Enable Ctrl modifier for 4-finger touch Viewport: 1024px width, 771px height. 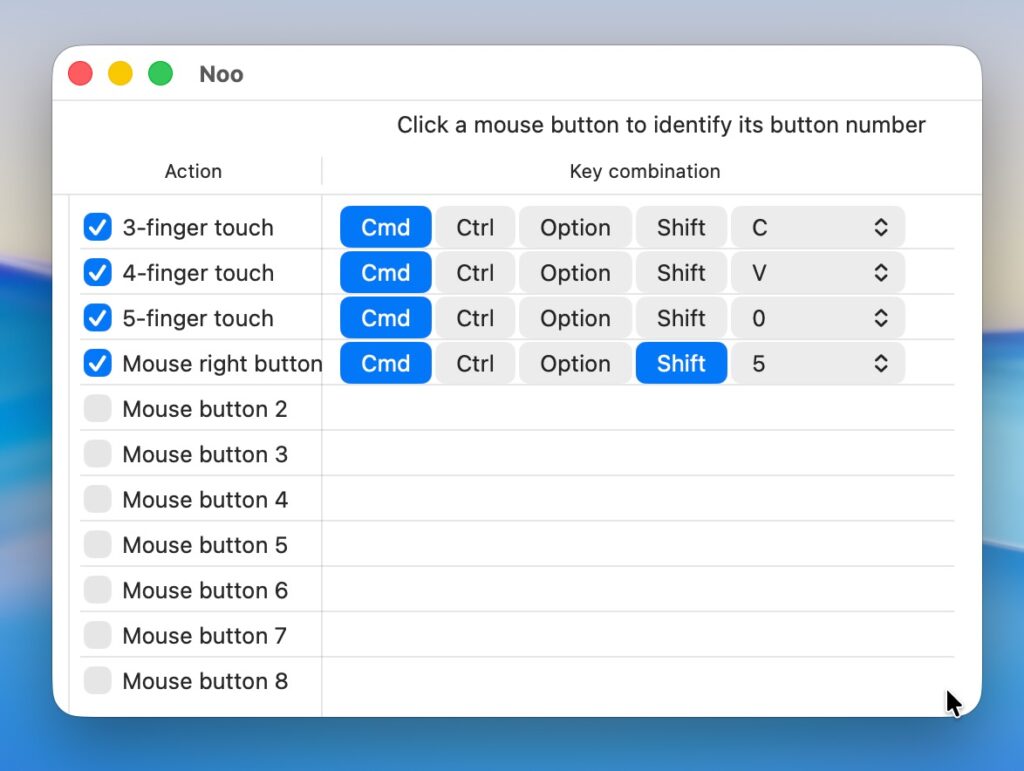point(475,273)
